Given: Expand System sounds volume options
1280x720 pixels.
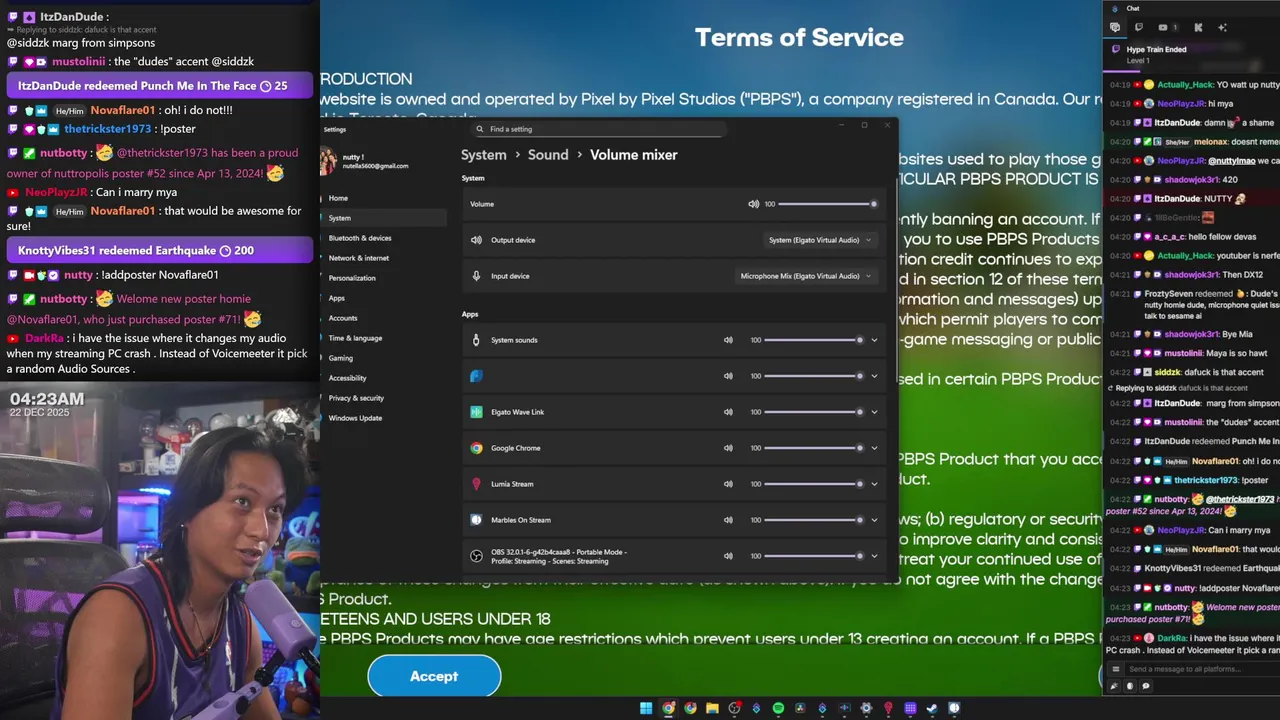Looking at the screenshot, I should click(874, 340).
